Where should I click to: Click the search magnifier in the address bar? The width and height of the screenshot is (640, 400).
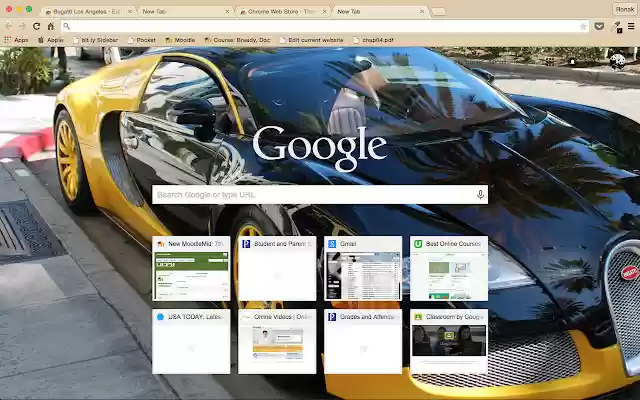[x=67, y=27]
